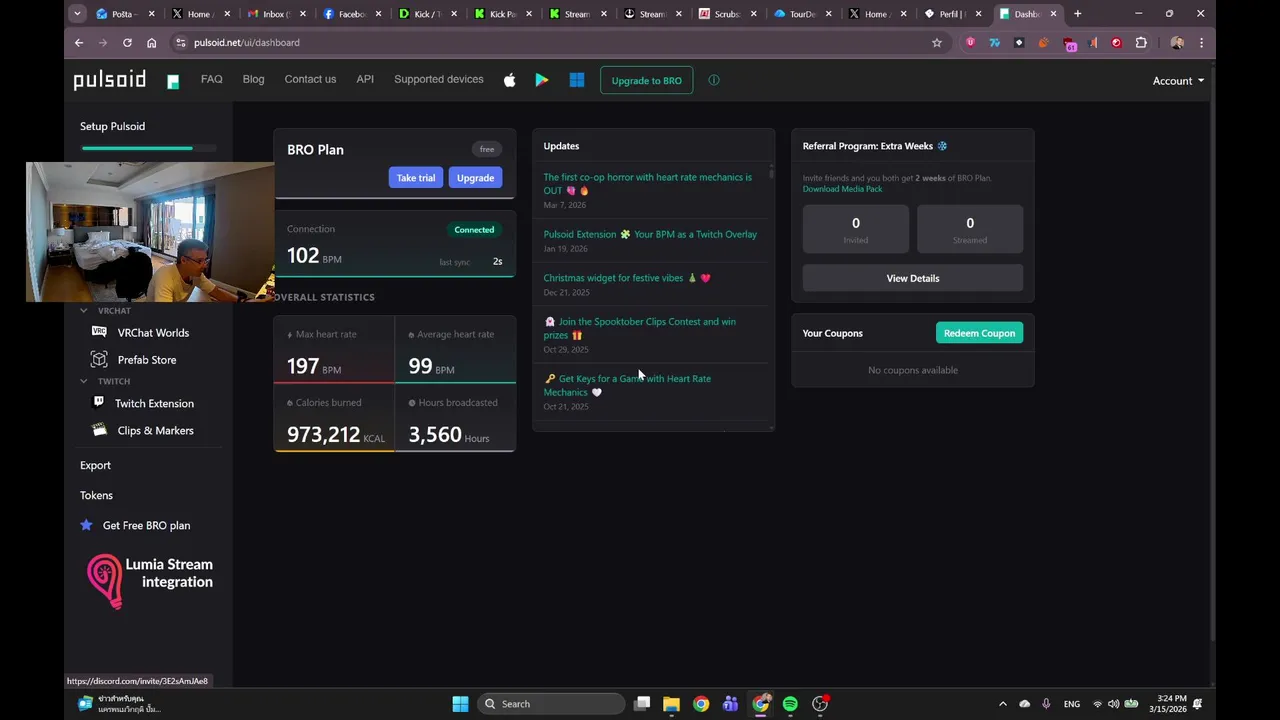
Task: Open the API menu item
Action: pos(365,79)
